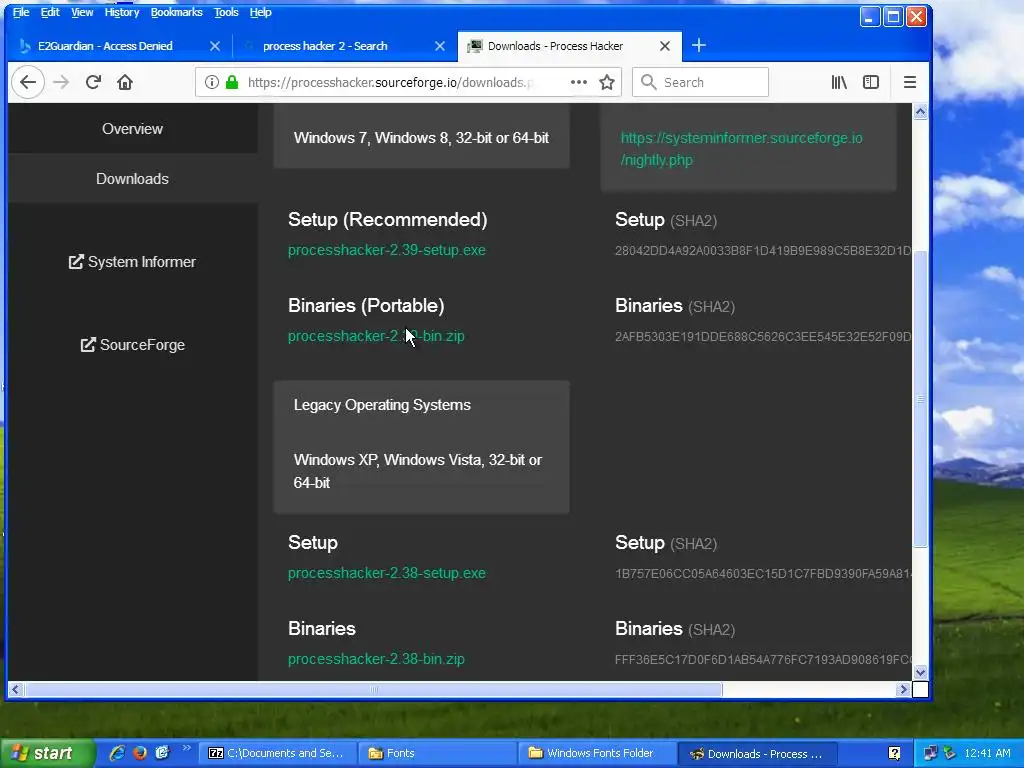This screenshot has width=1024, height=768.
Task: Expand quick launch chevron on taskbar
Action: click(x=187, y=748)
